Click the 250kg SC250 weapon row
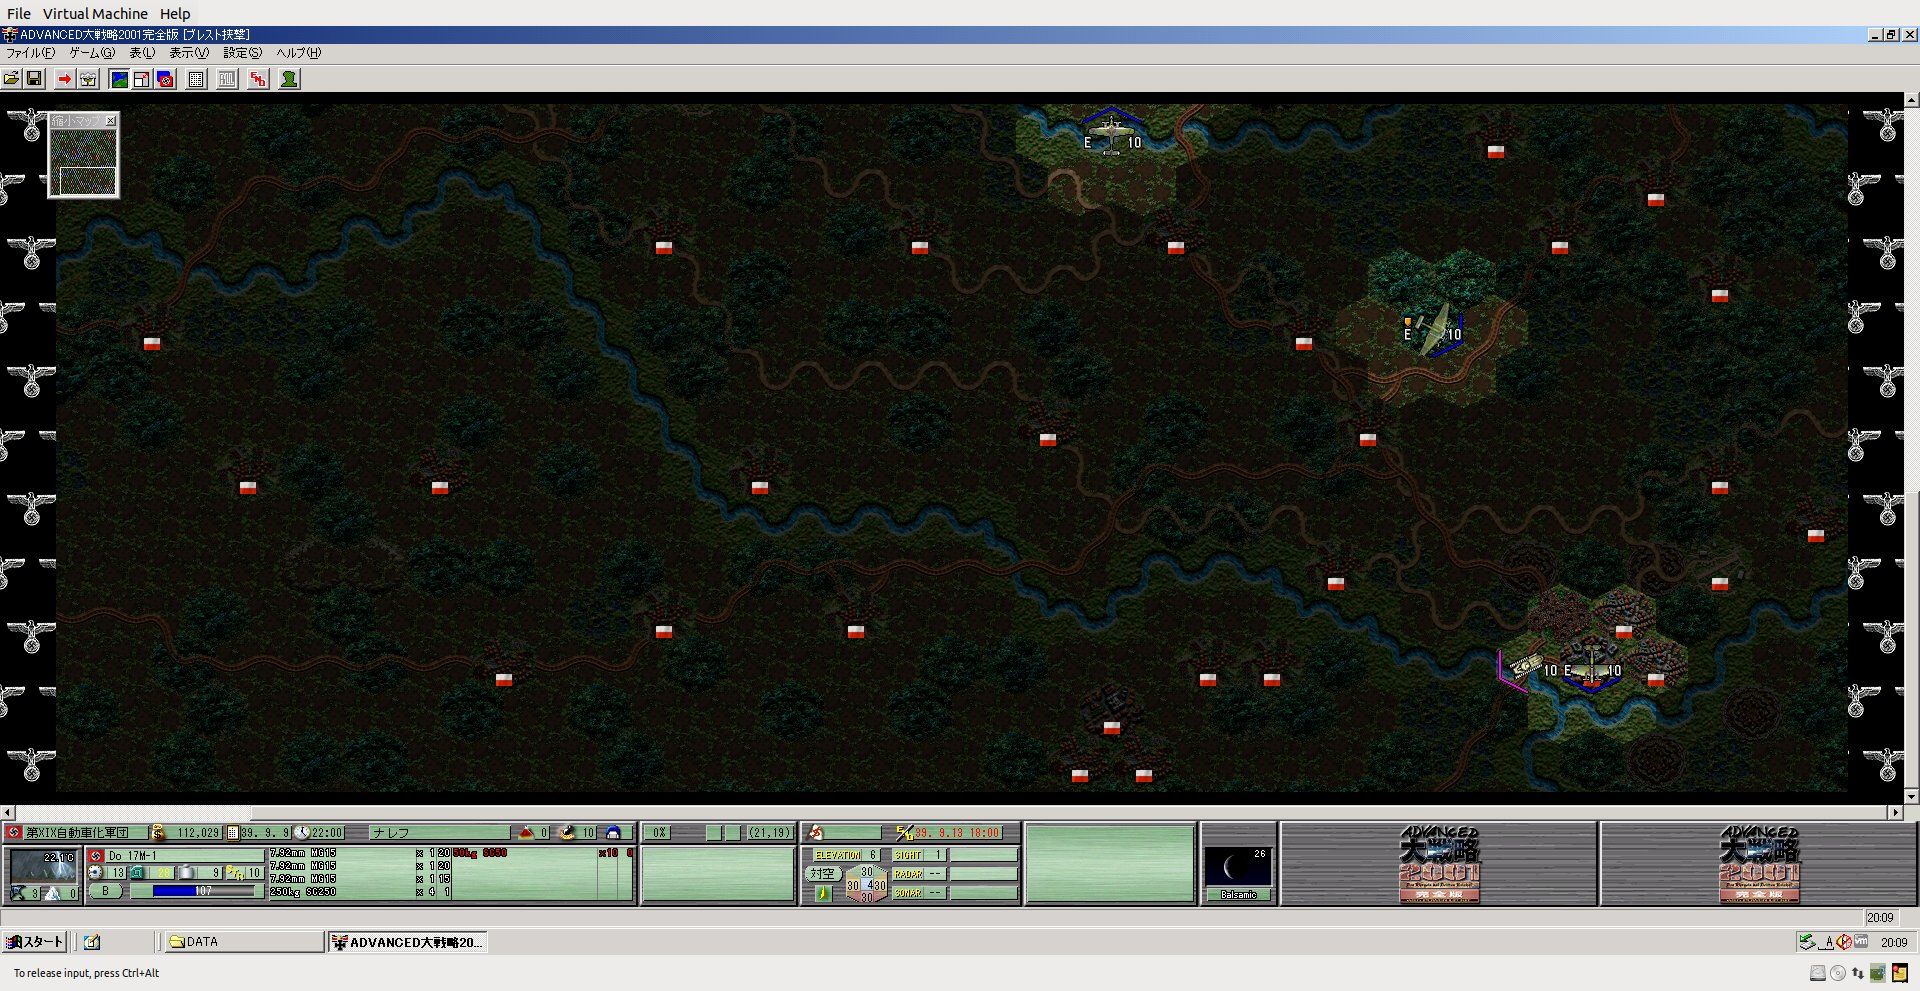1920x991 pixels. tap(360, 891)
